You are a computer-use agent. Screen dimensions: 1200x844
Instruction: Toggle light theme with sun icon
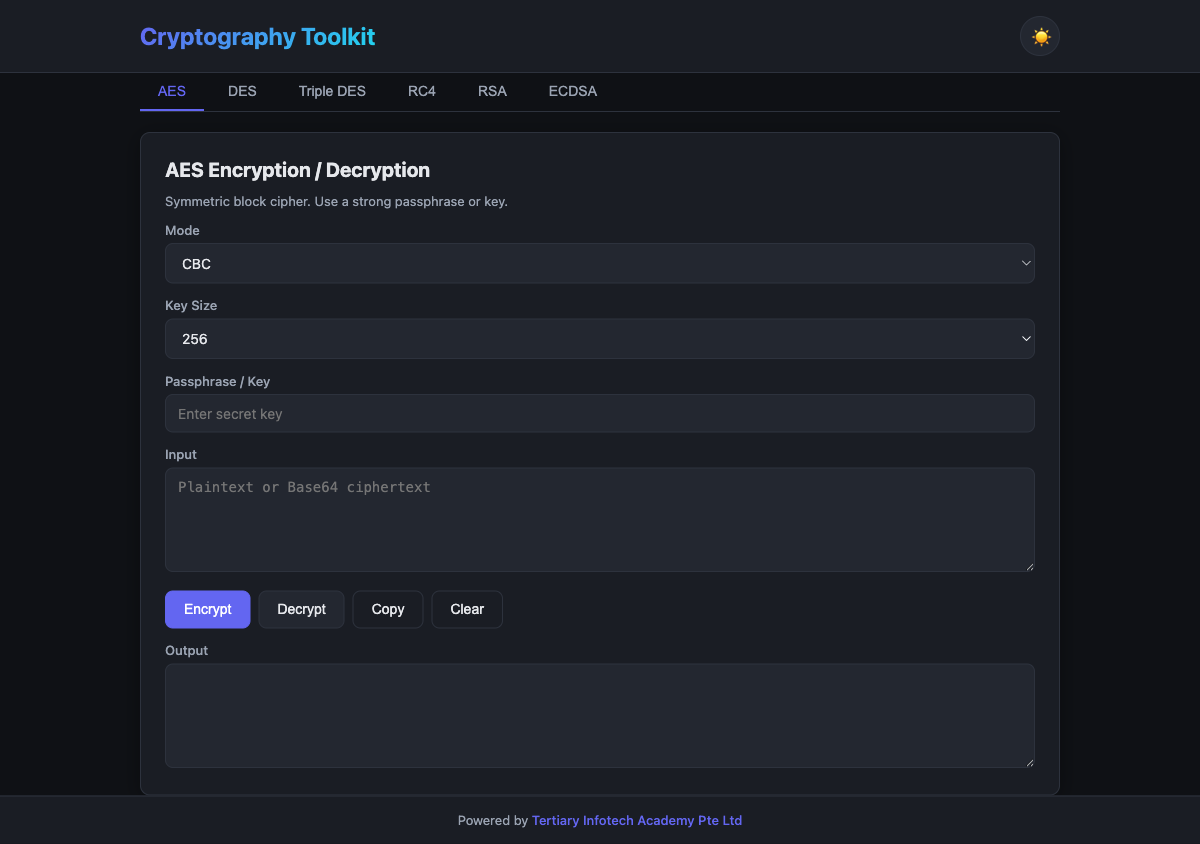tap(1040, 37)
